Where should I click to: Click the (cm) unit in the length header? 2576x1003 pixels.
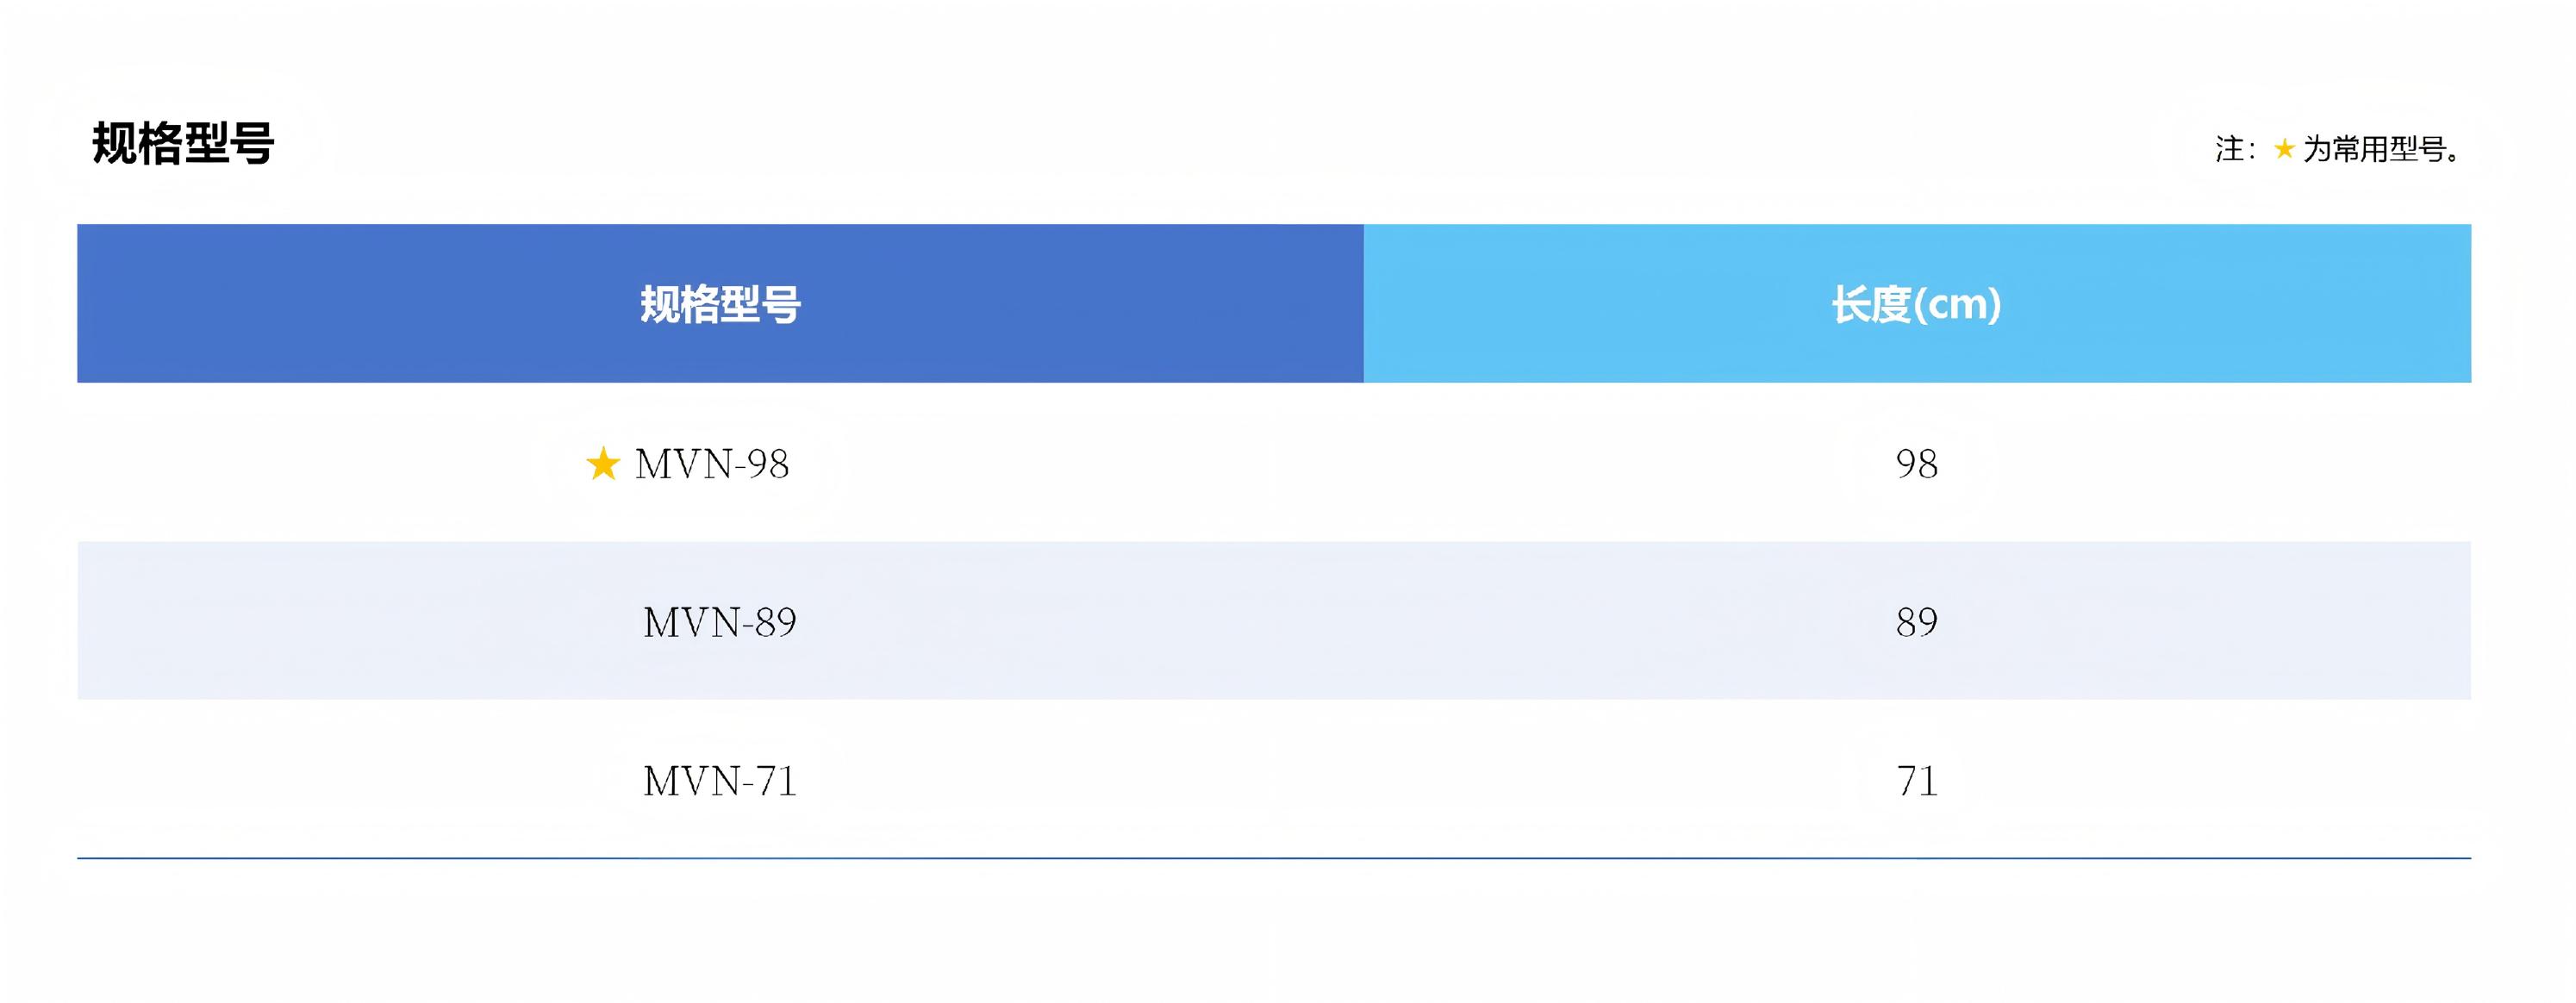pyautogui.click(x=1957, y=304)
